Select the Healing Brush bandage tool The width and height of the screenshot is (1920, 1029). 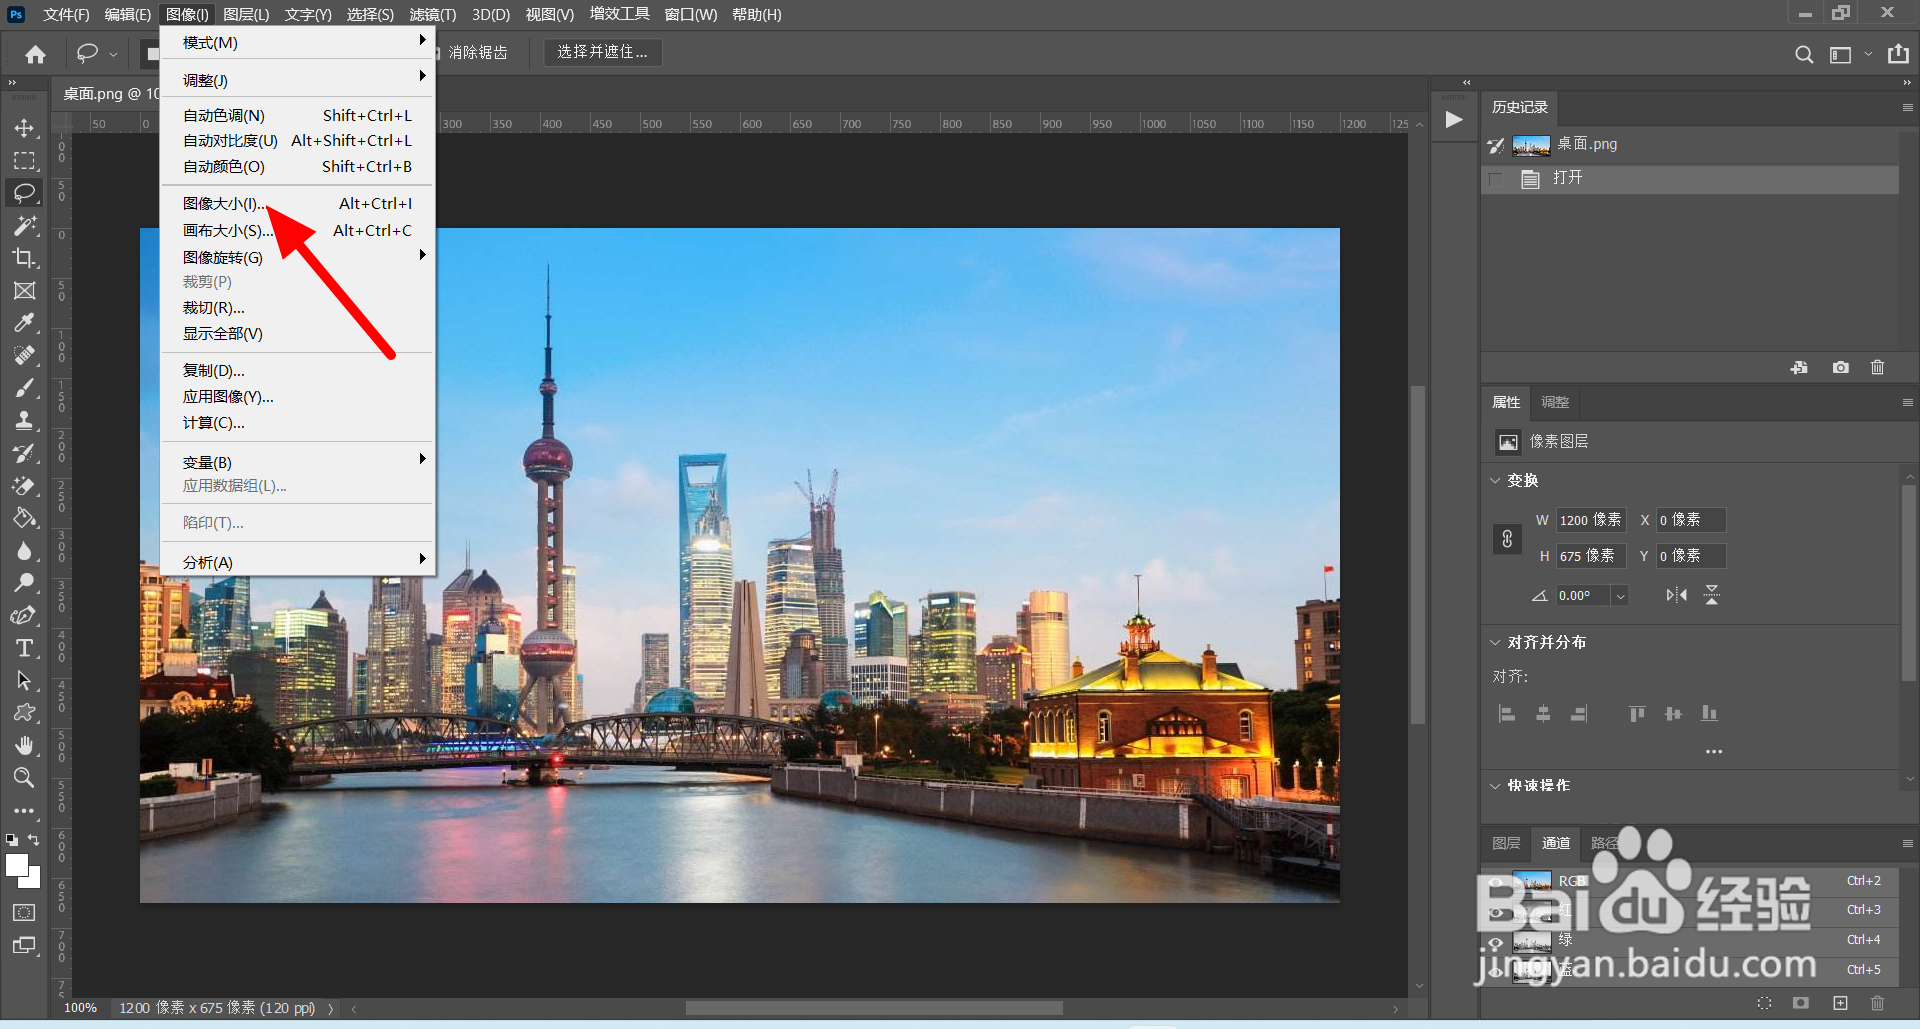pos(24,355)
